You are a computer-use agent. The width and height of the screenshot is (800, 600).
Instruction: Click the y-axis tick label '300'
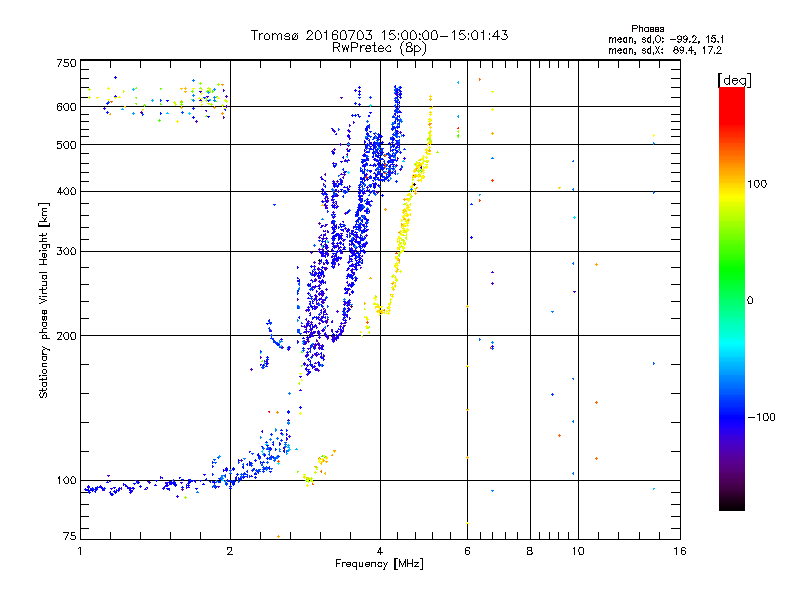point(66,252)
